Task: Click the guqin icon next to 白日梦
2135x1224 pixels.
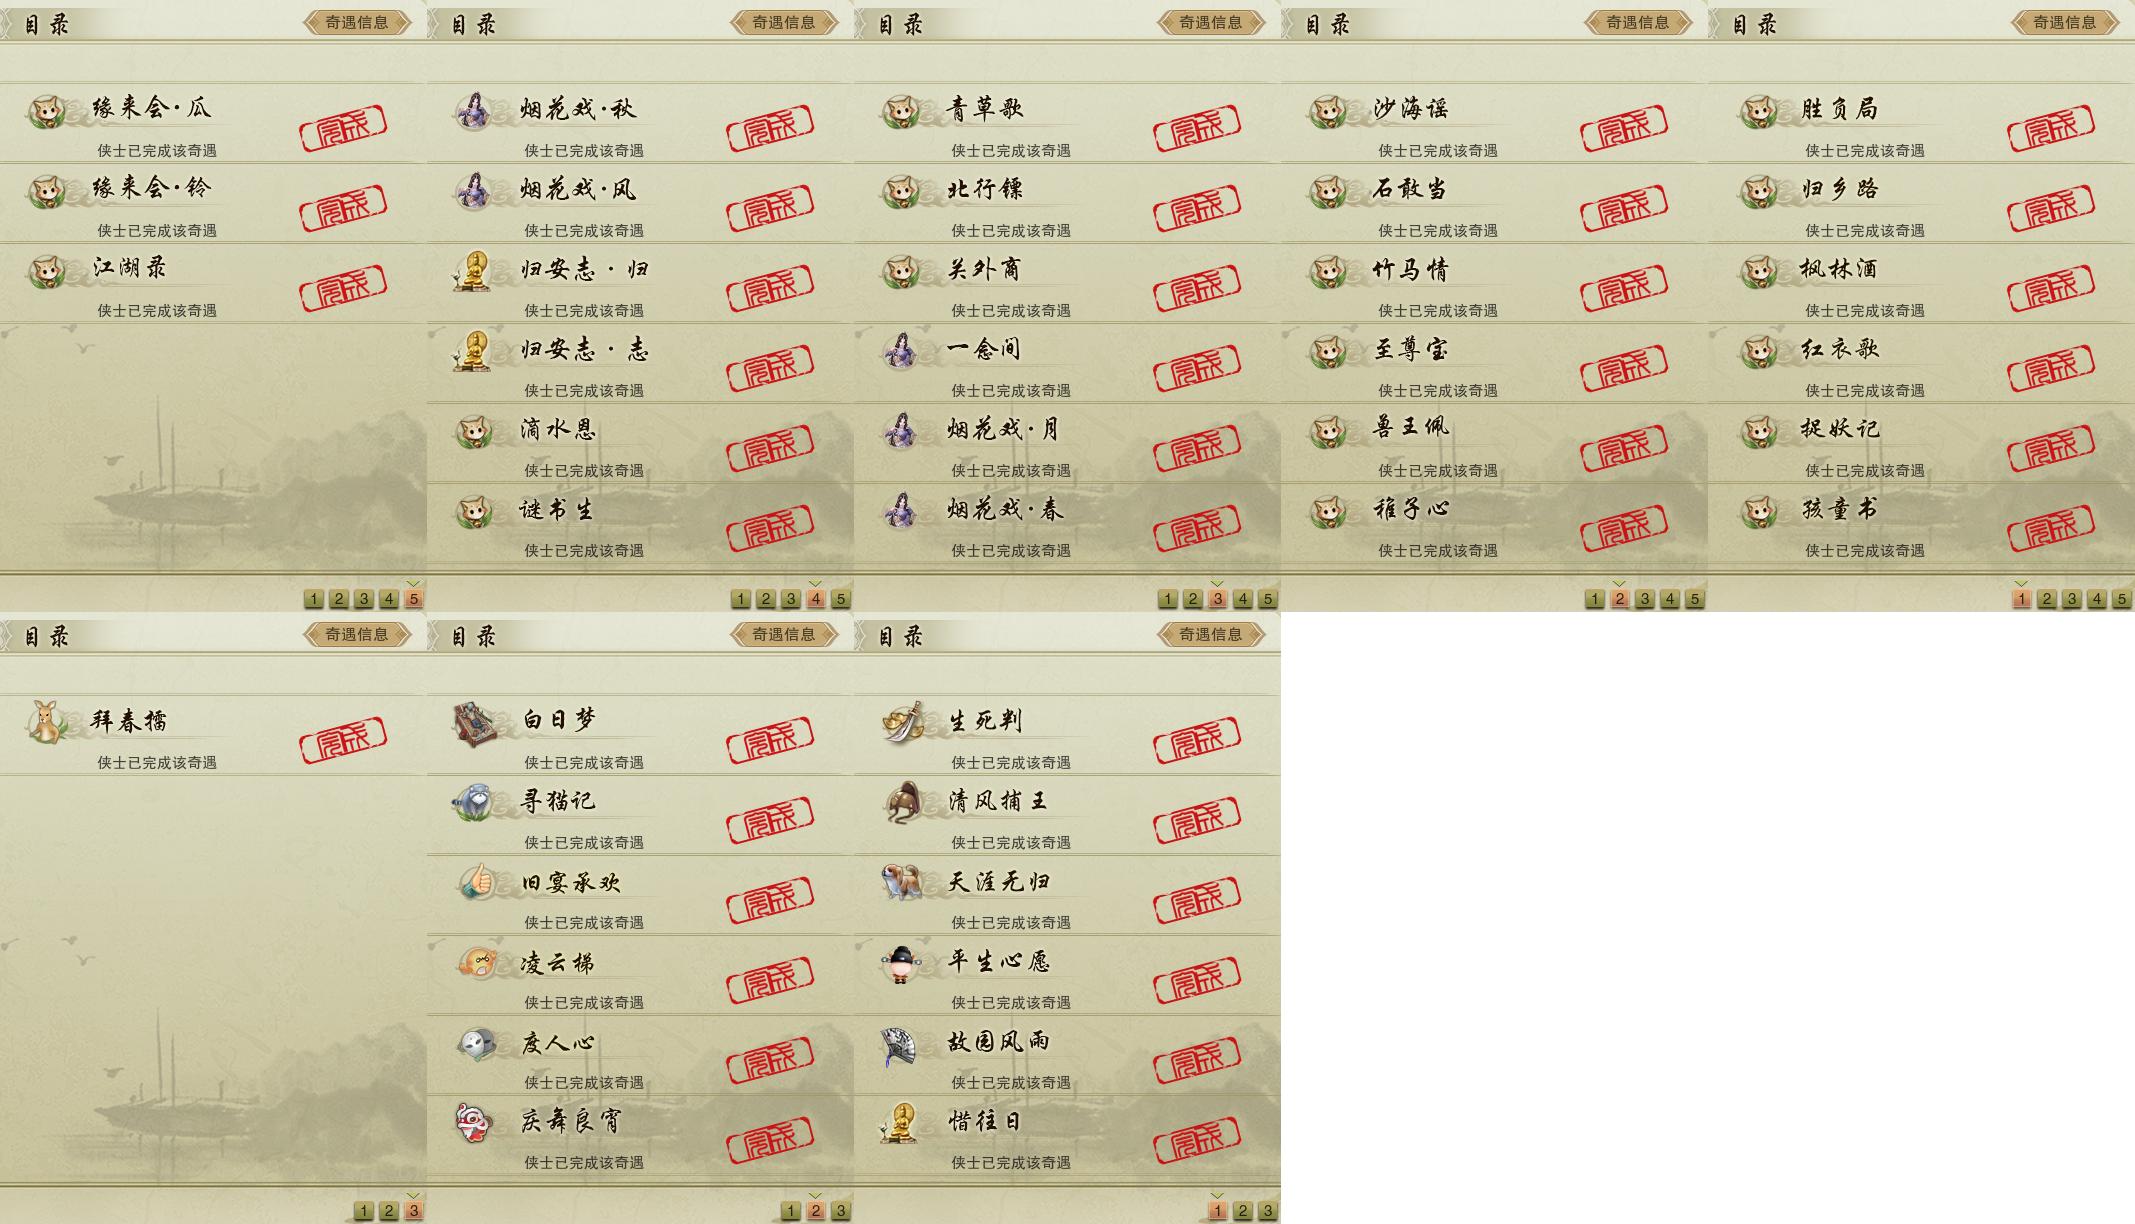Action: [x=475, y=722]
